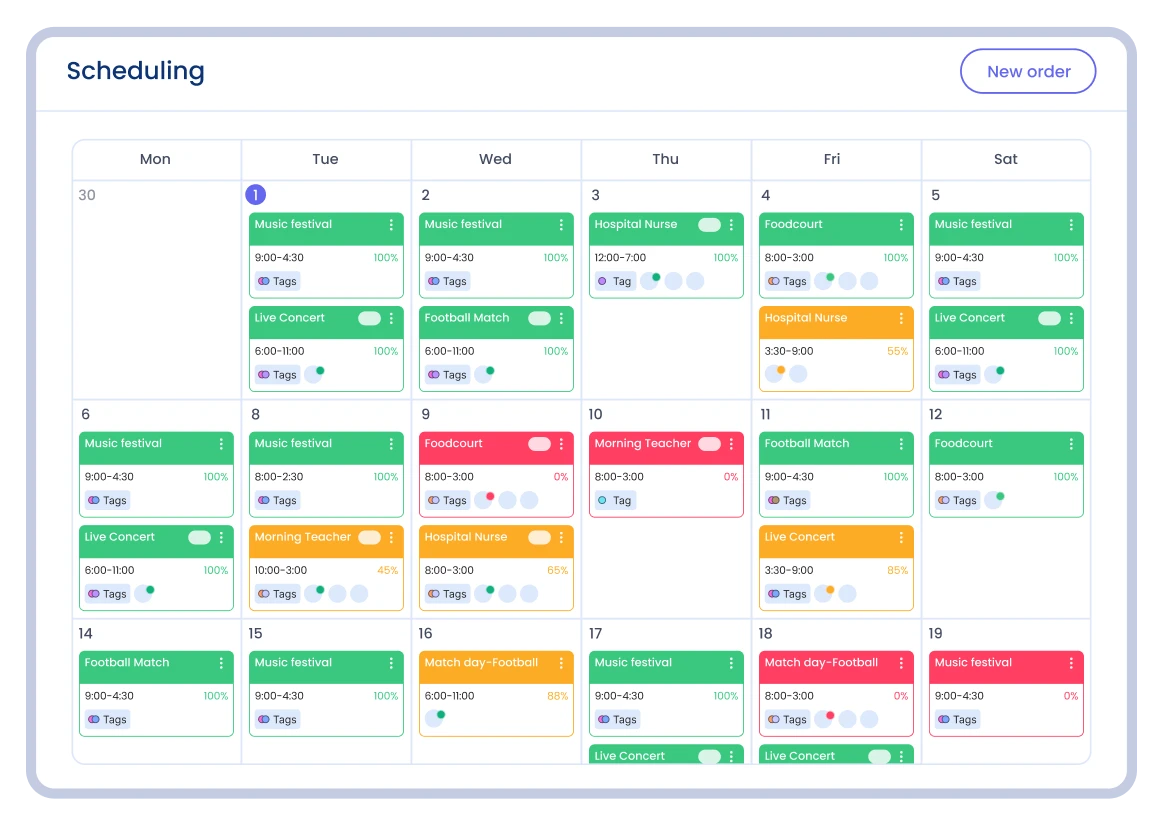Open the options menu on day 15 Music festival
Viewport: 1162px width, 826px height.
(x=391, y=663)
